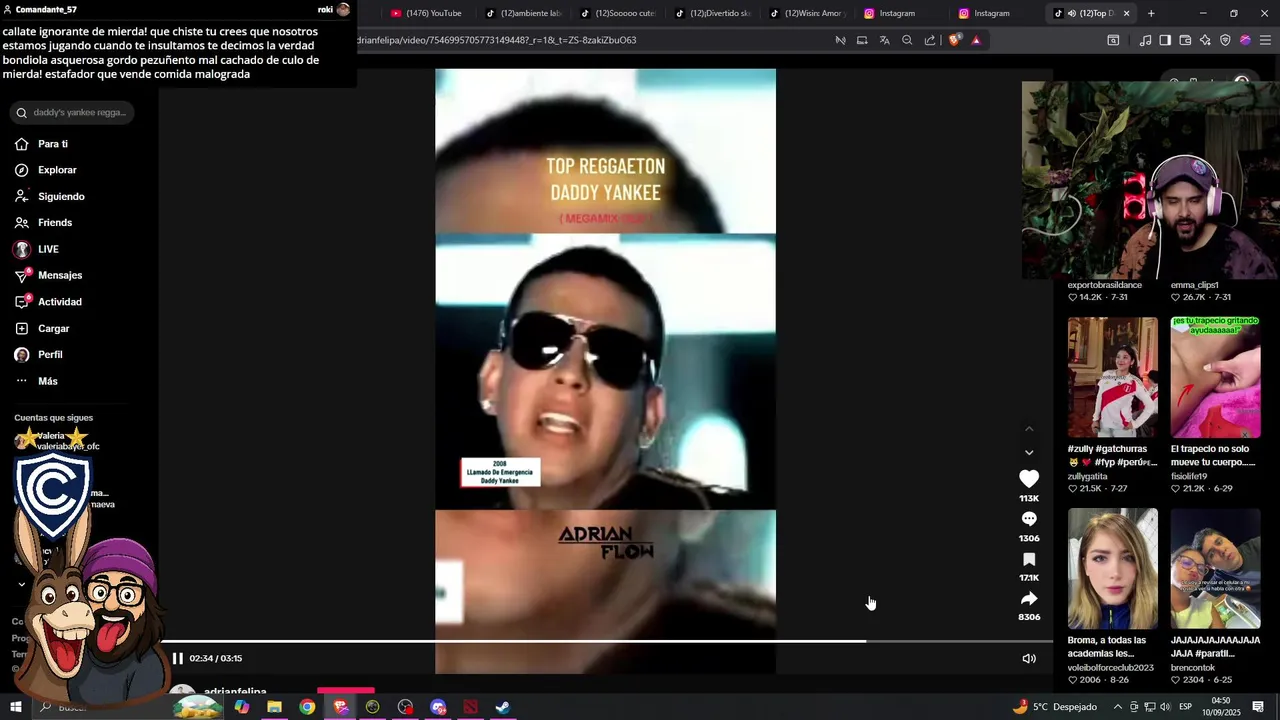Switch to the Wisin Amor tab
Image resolution: width=1280 pixels, height=720 pixels.
click(x=806, y=13)
